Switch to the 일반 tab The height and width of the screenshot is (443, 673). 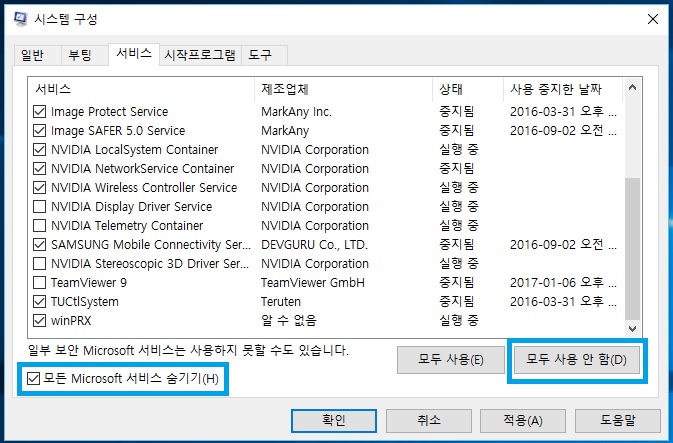coord(33,54)
